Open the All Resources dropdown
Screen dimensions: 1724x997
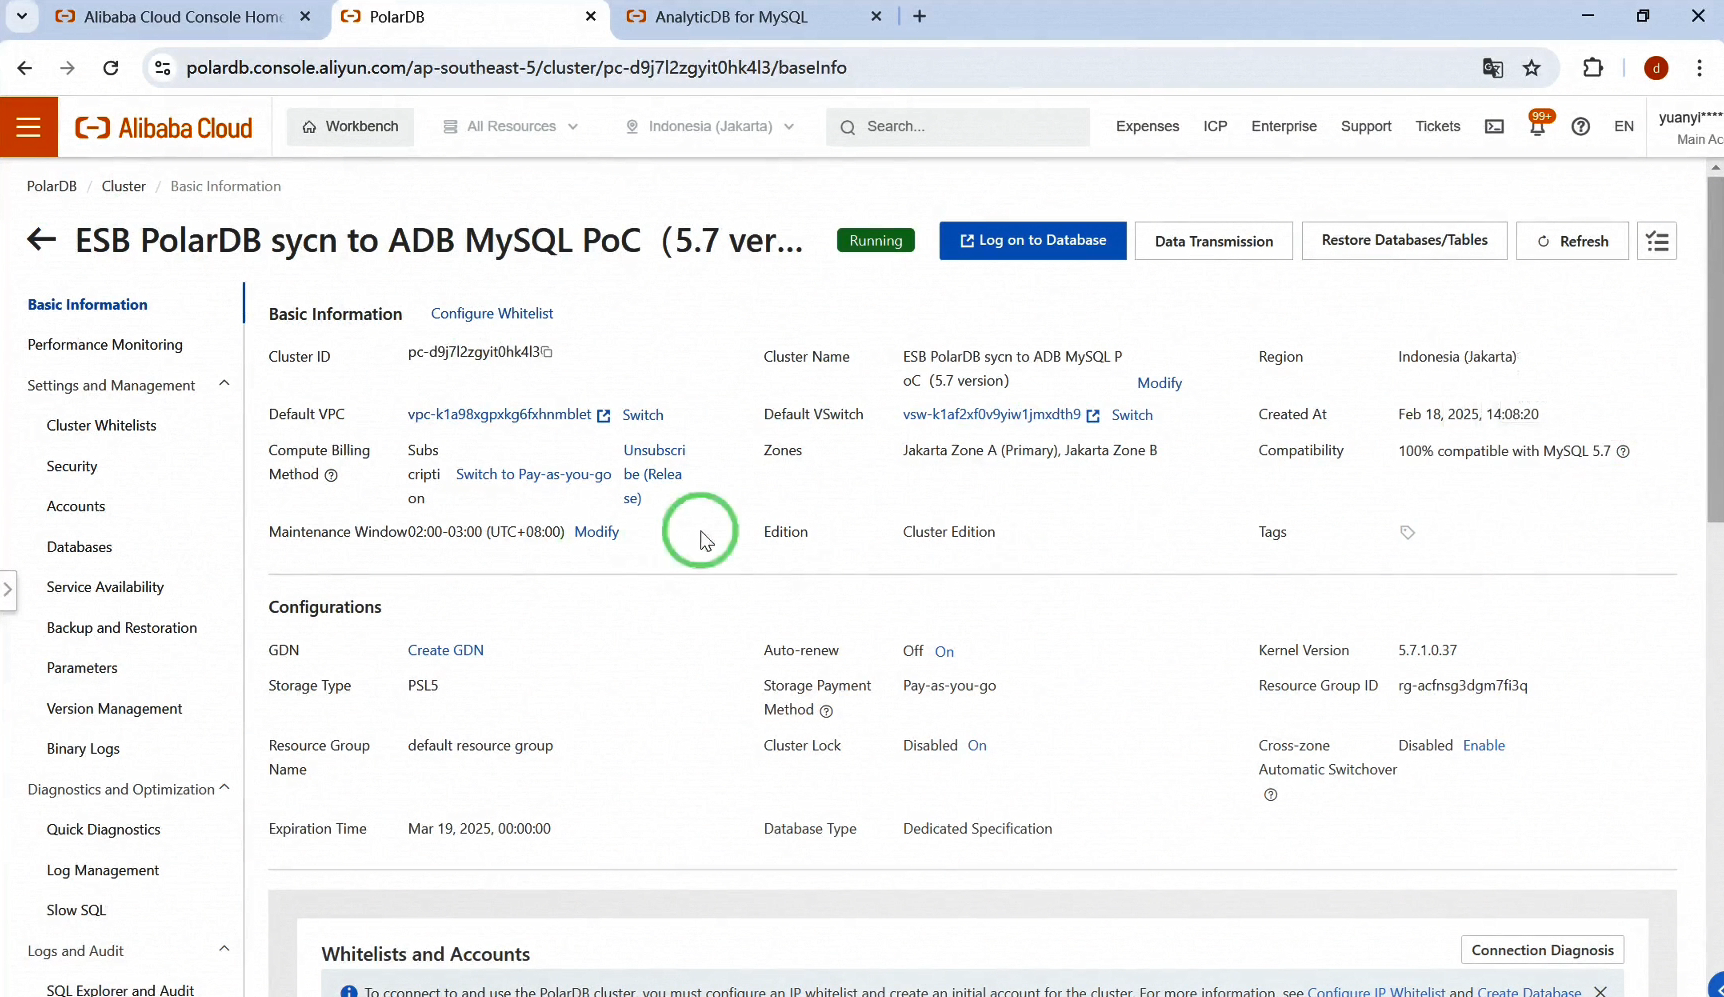(x=511, y=127)
